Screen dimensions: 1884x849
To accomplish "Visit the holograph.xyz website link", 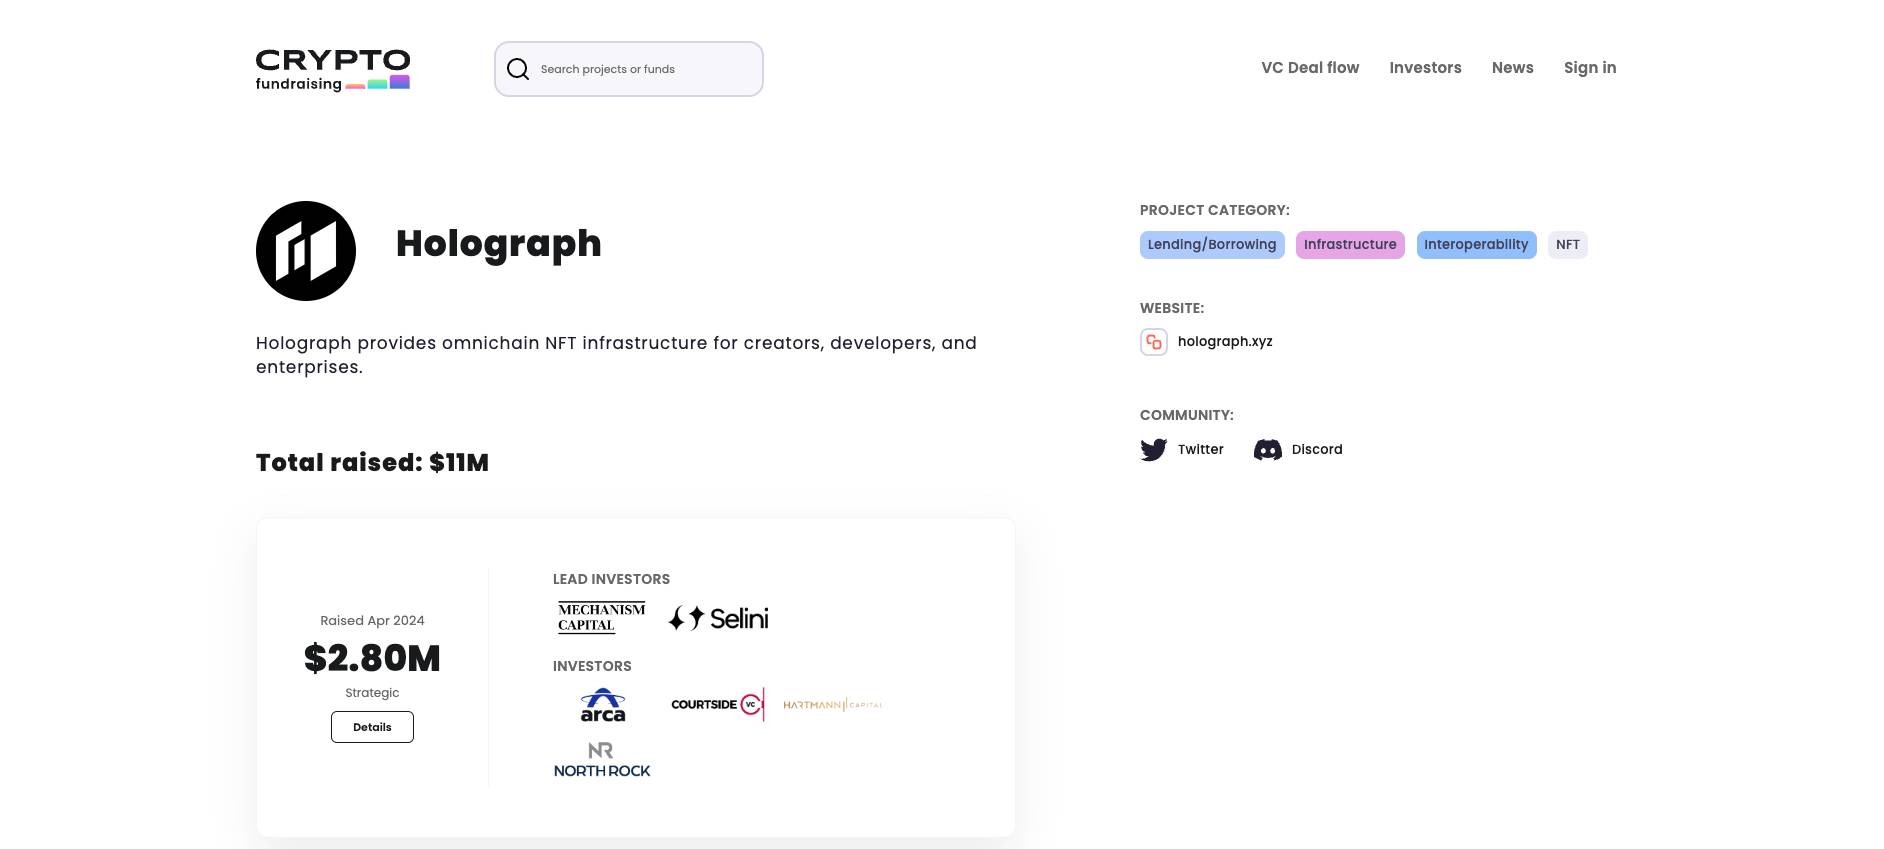I will pyautogui.click(x=1225, y=342).
